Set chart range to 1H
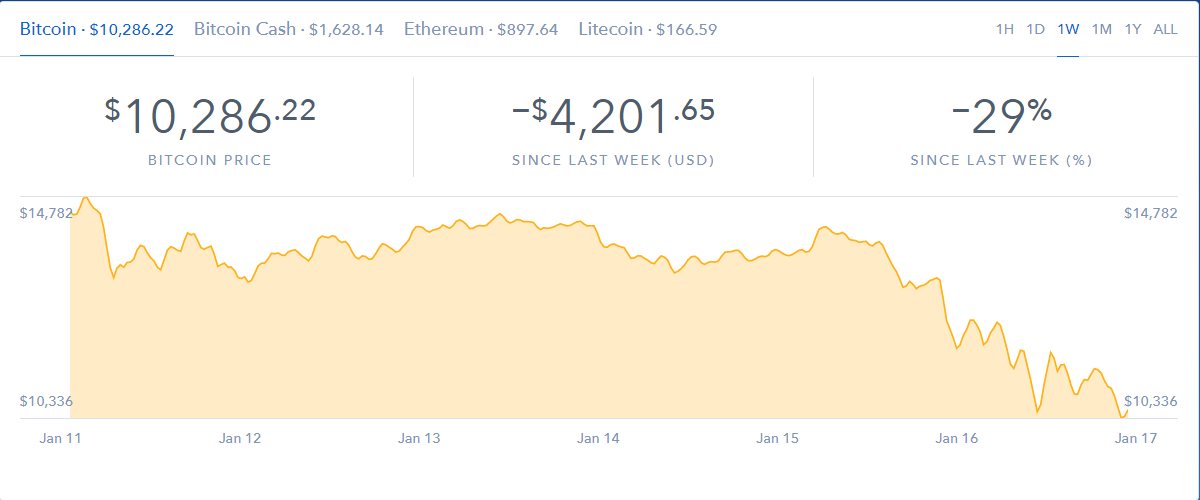Viewport: 1200px width, 500px height. [1005, 29]
